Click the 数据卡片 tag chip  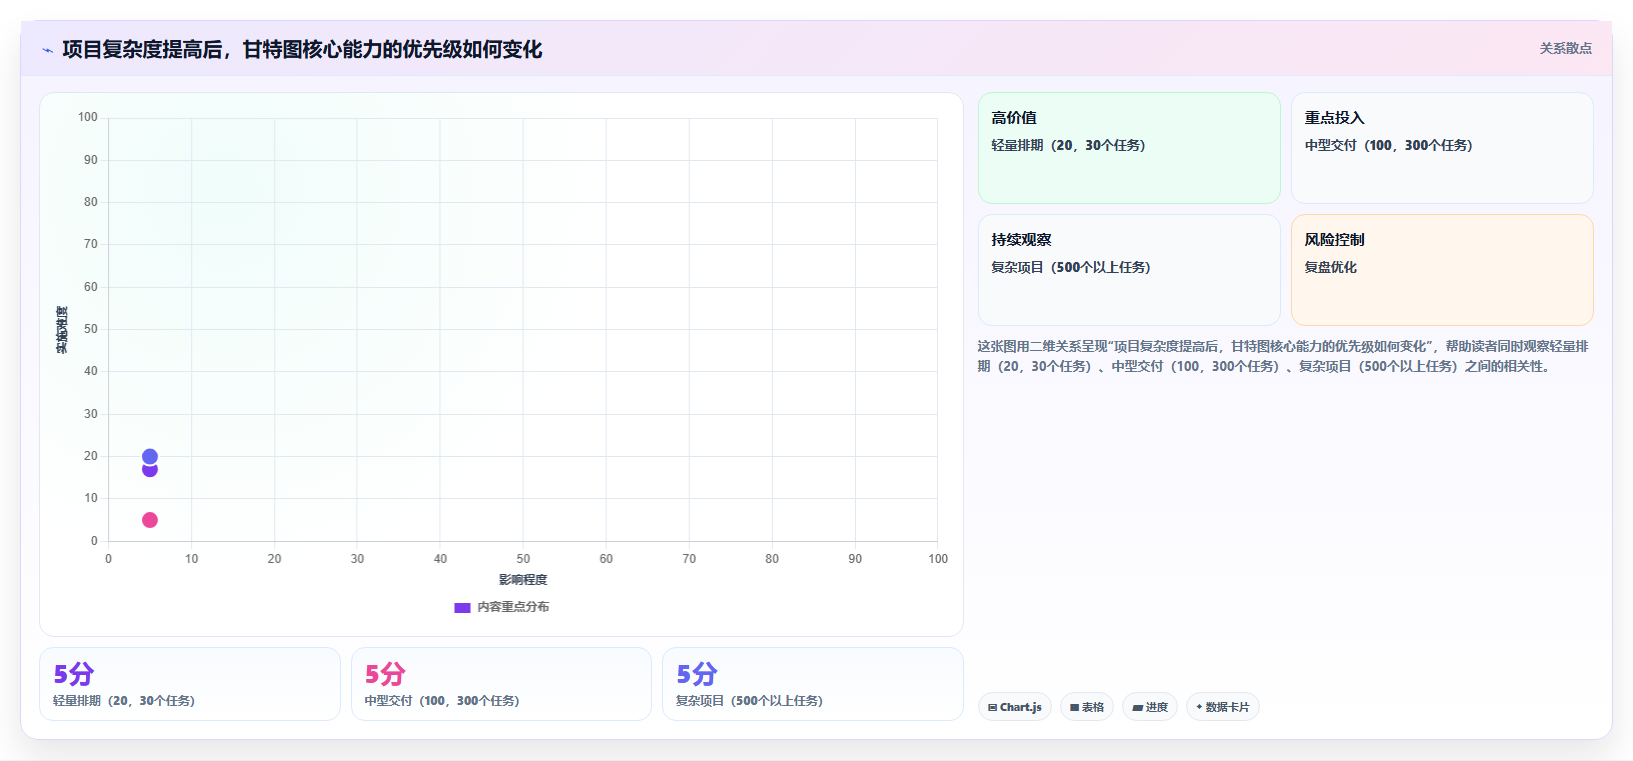[x=1223, y=707]
